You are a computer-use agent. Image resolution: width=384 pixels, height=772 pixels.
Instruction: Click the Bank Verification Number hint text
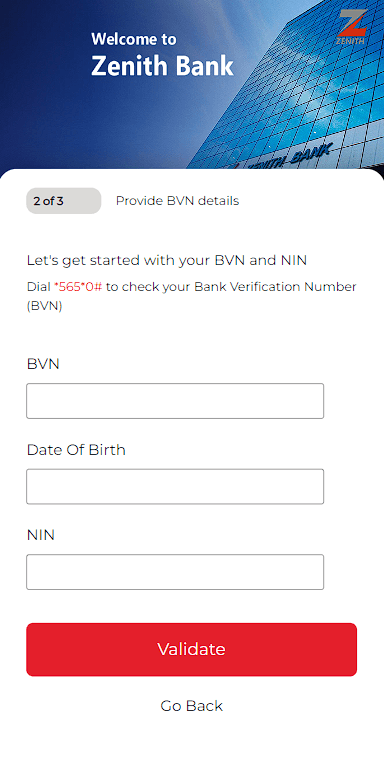pyautogui.click(x=192, y=296)
